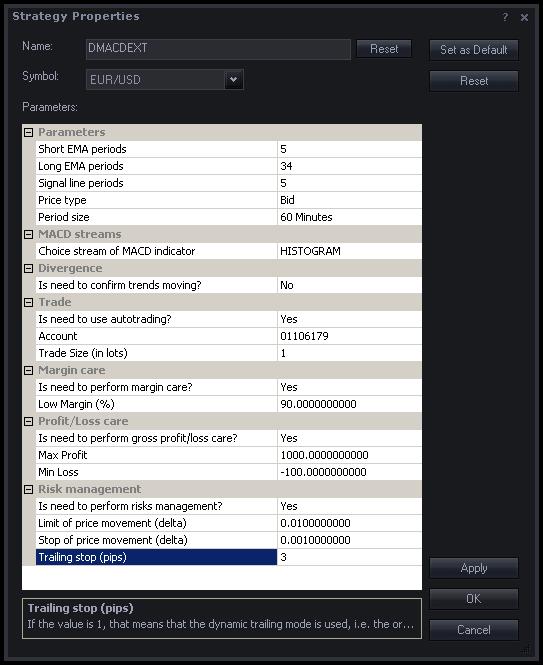Collapse the Margin care group
Image resolution: width=543 pixels, height=665 pixels.
[x=28, y=370]
